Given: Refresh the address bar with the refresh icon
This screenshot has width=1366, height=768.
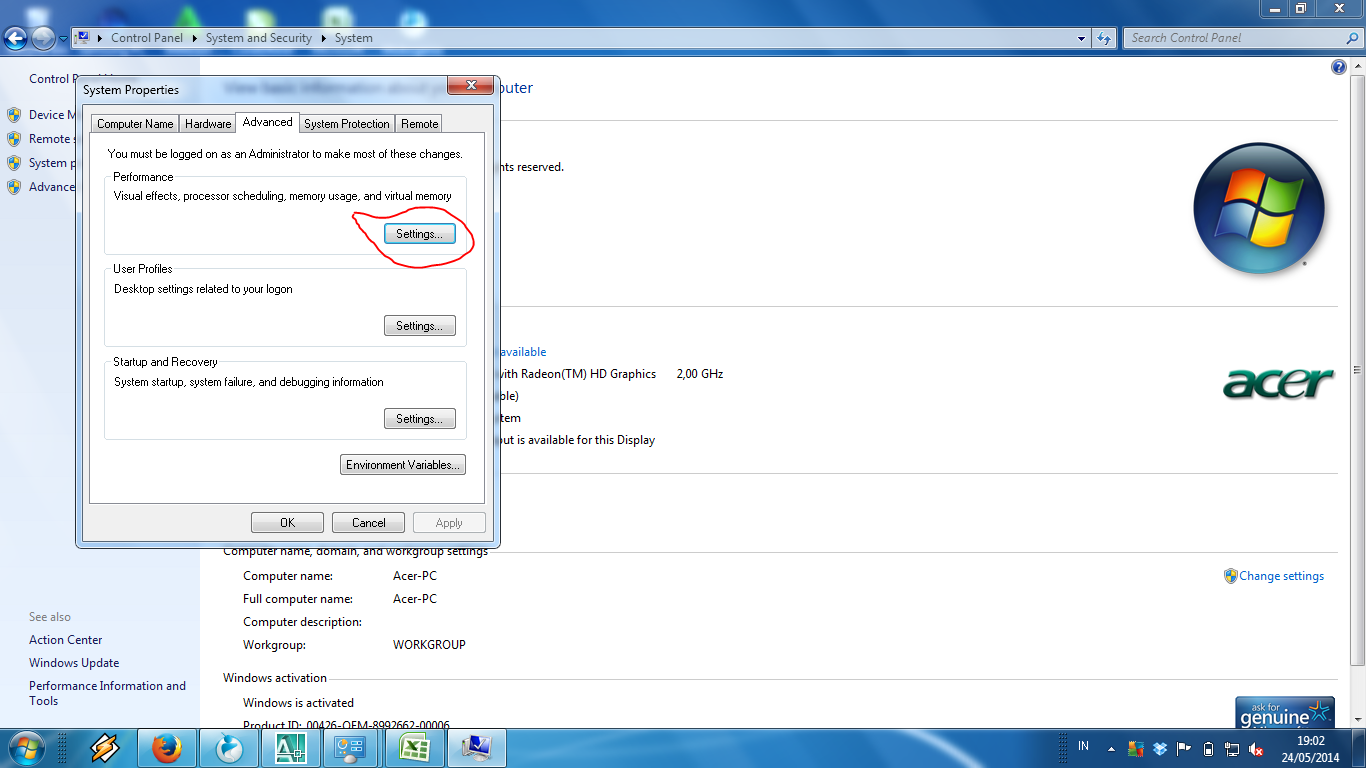Looking at the screenshot, I should point(1104,38).
